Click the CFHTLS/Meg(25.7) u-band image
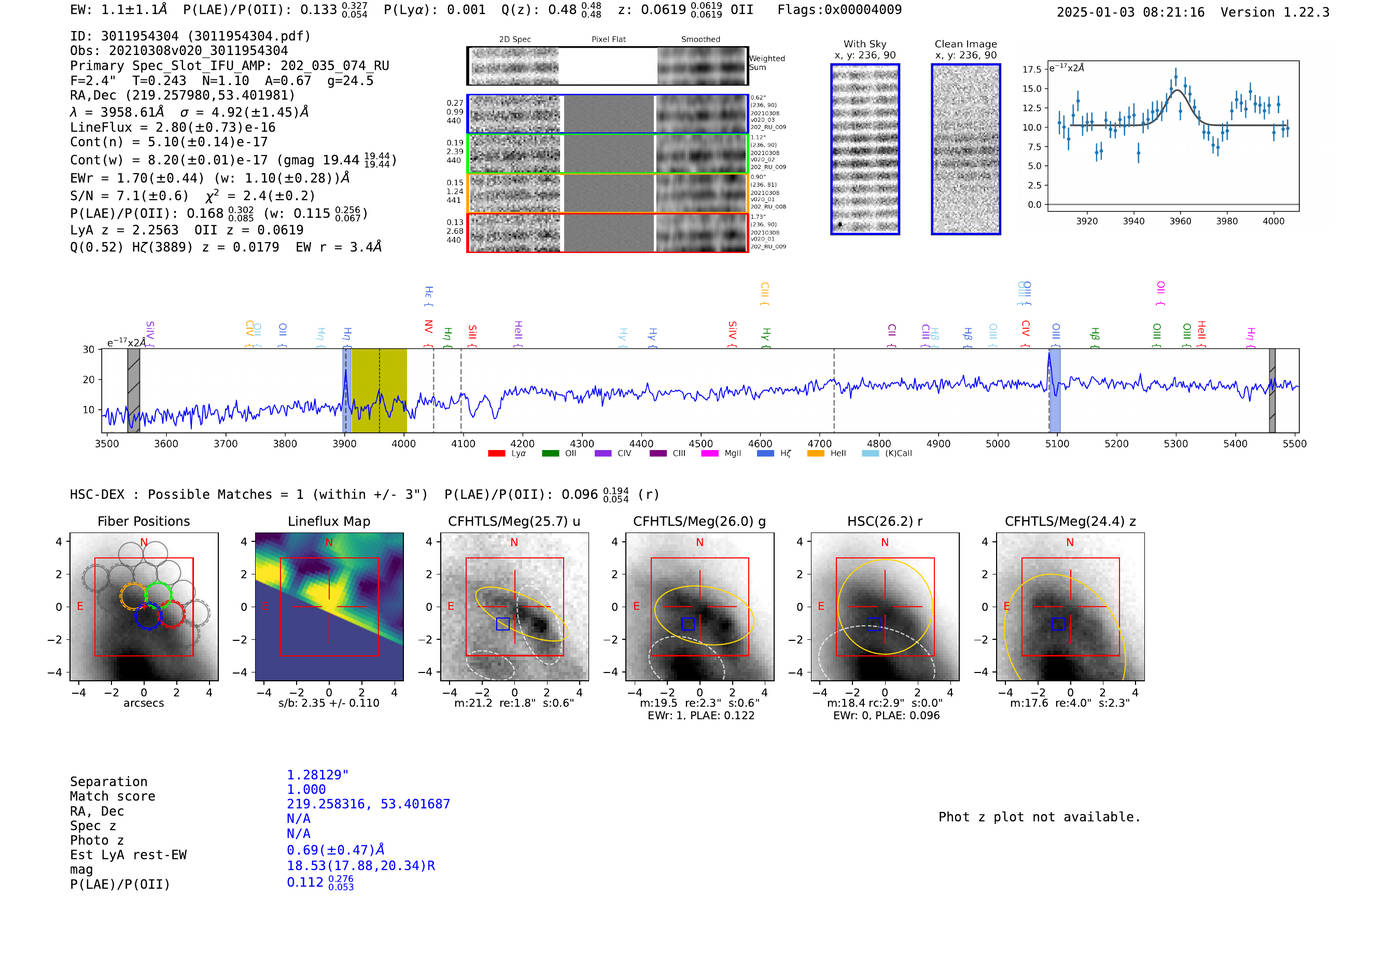This screenshot has width=1400, height=953. [514, 606]
